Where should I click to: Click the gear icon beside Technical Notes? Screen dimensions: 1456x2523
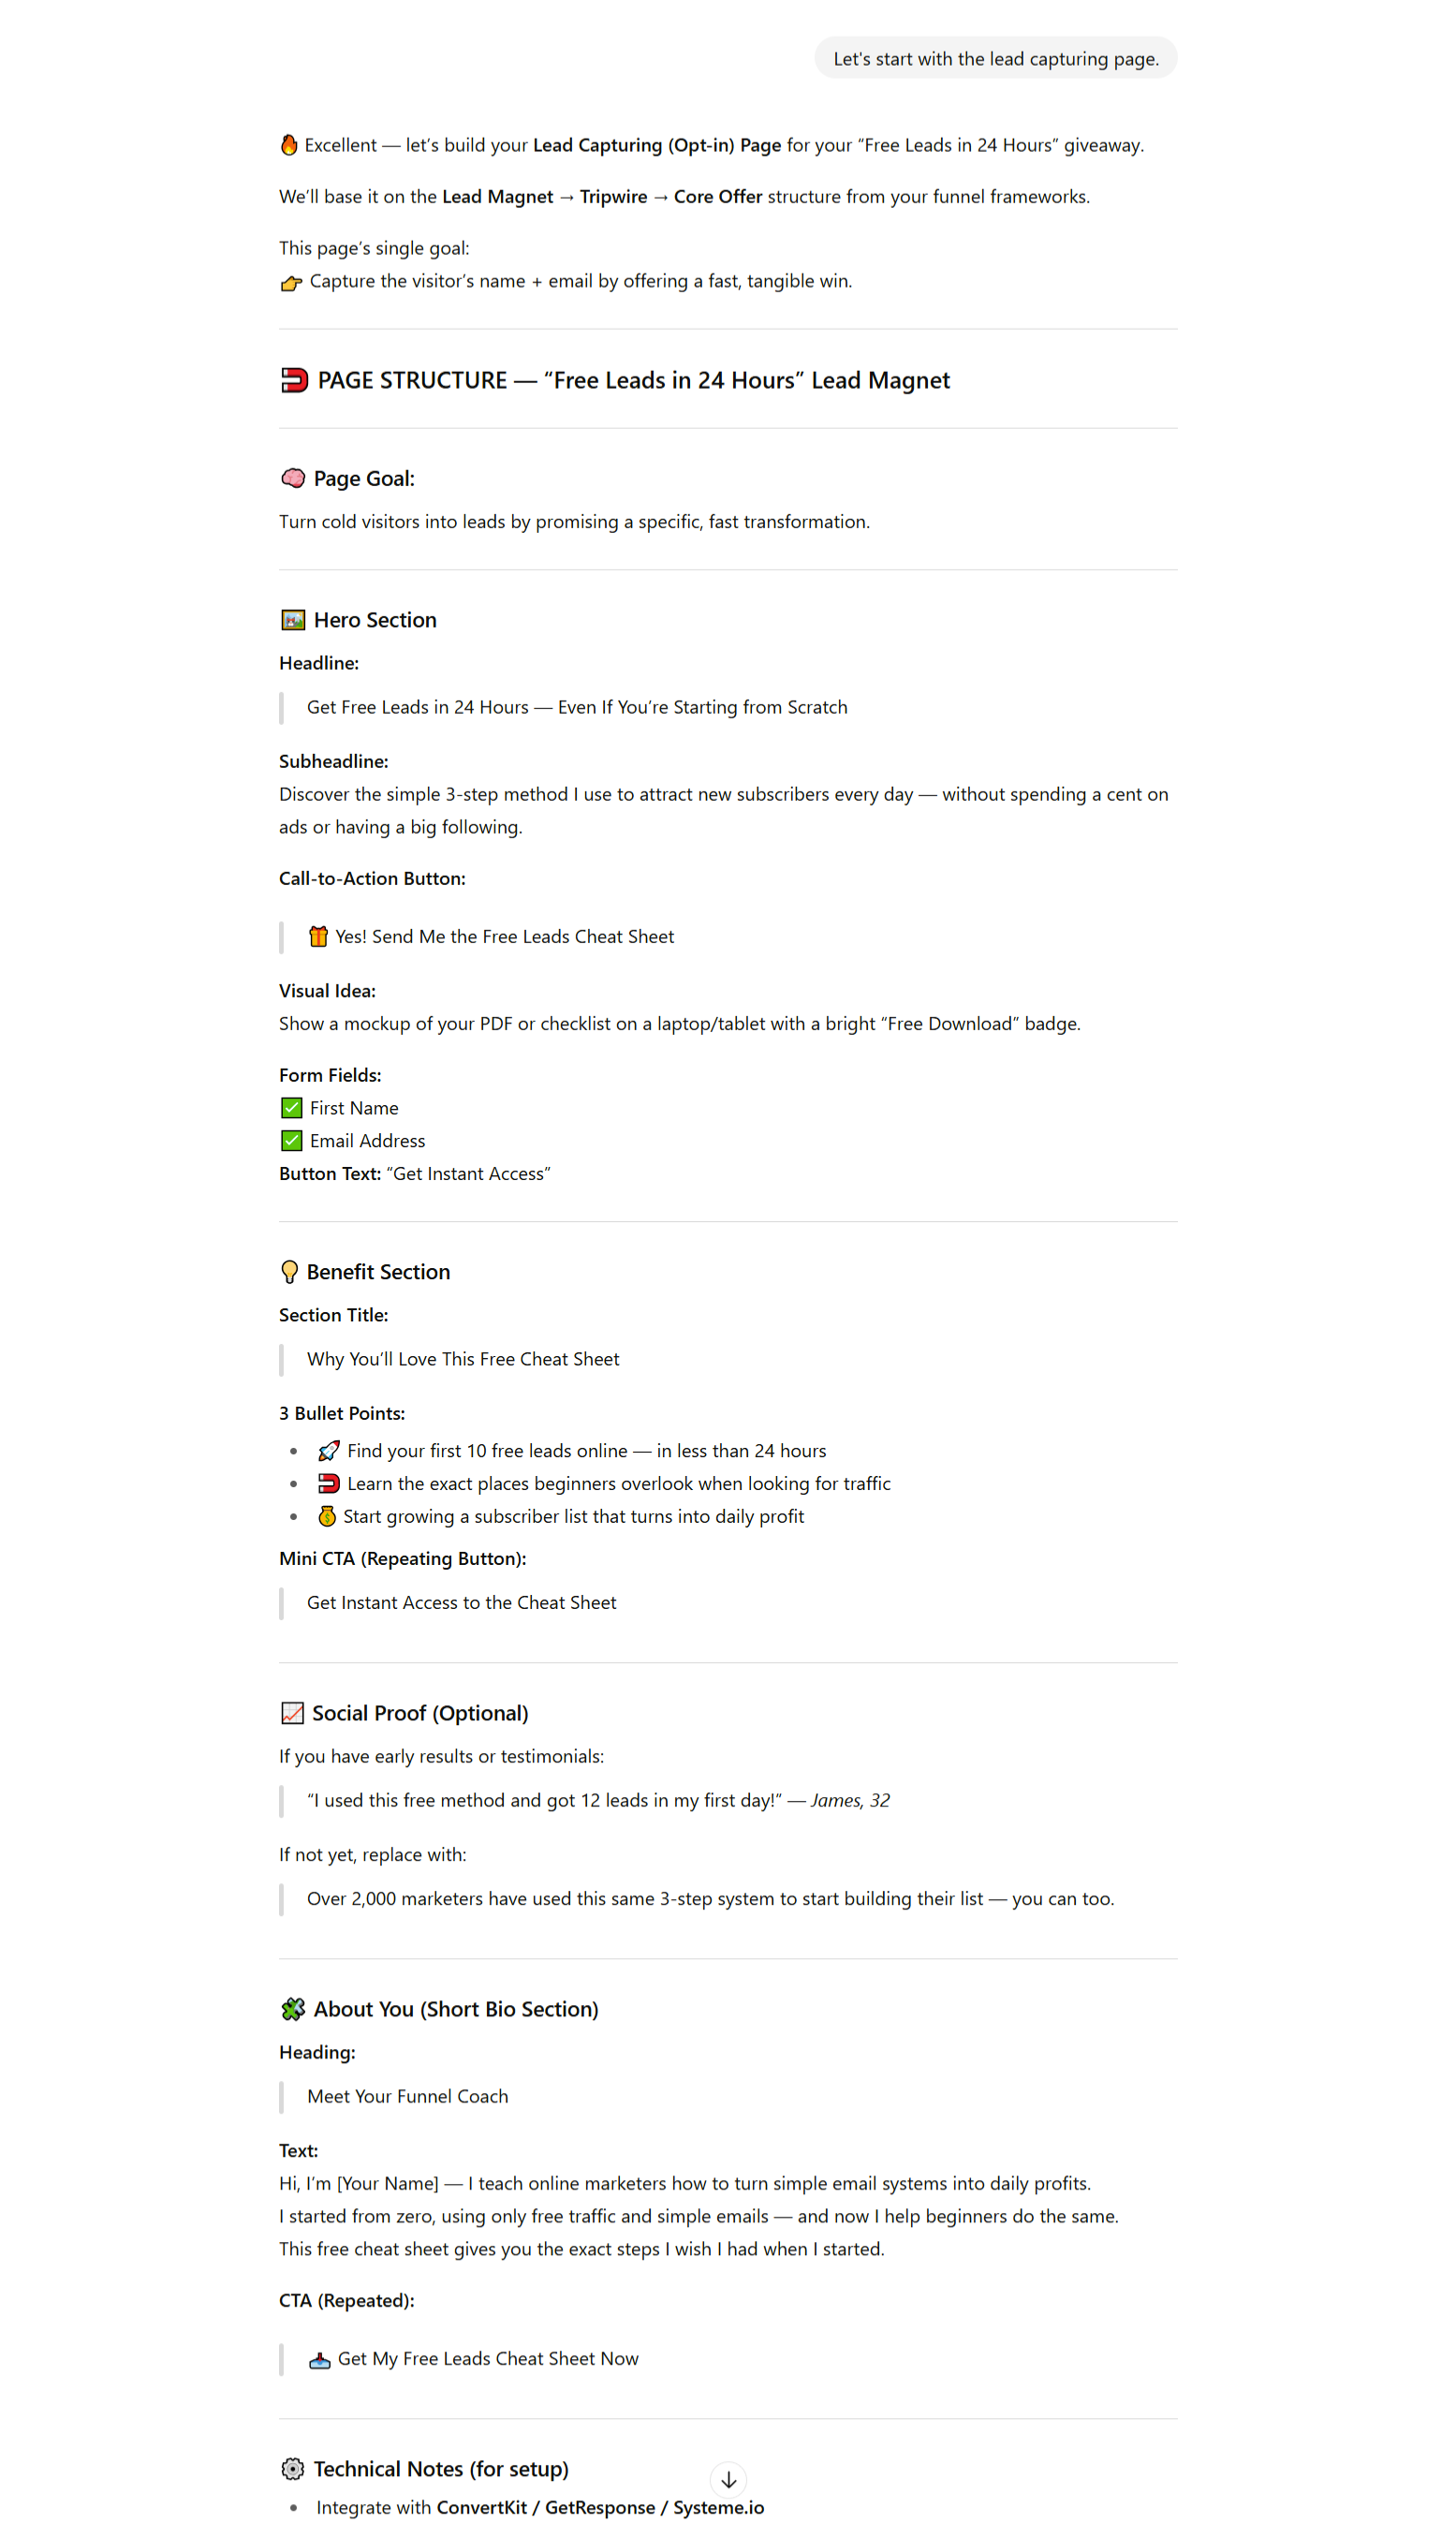pos(293,2468)
